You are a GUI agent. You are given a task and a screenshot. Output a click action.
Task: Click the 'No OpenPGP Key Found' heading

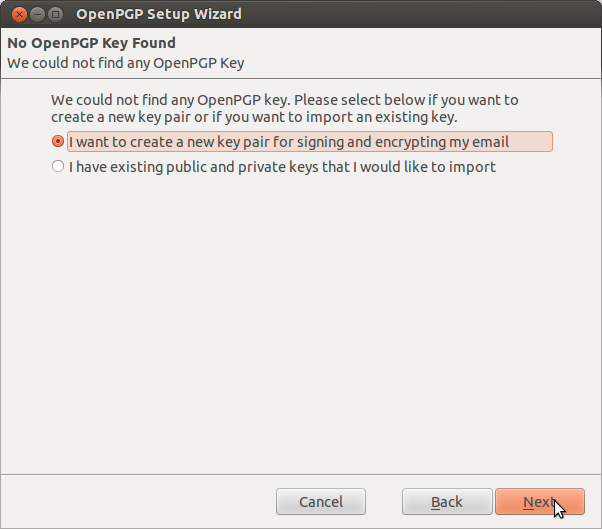coord(91,43)
